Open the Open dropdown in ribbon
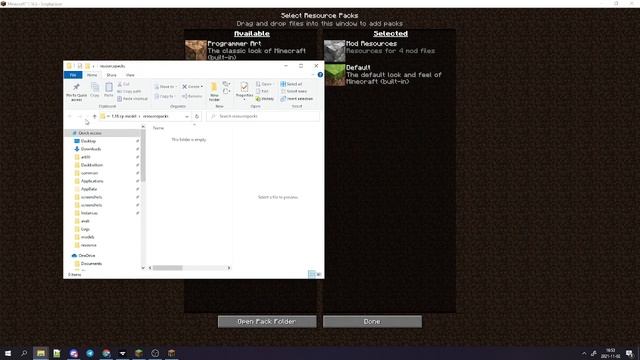This screenshot has width=640, height=360. [x=264, y=84]
